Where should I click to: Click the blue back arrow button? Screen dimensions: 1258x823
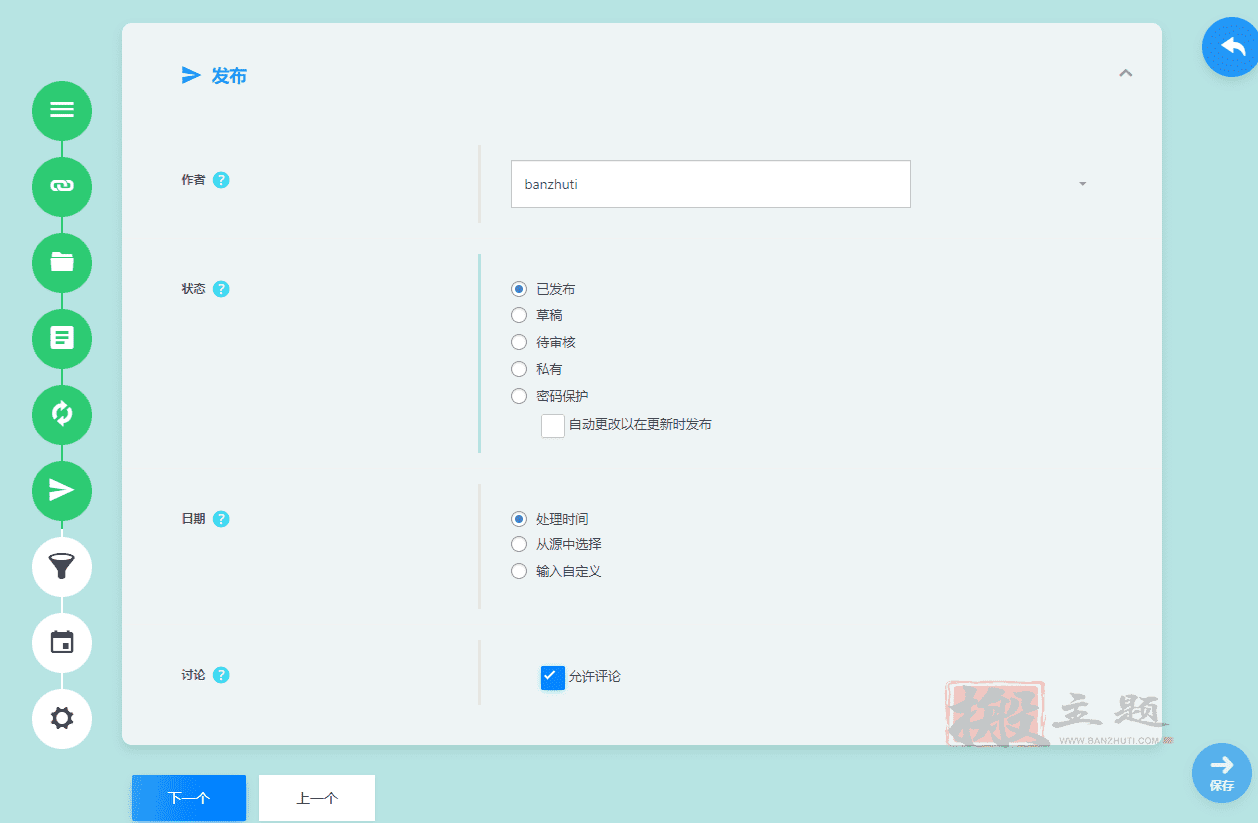coord(1232,47)
